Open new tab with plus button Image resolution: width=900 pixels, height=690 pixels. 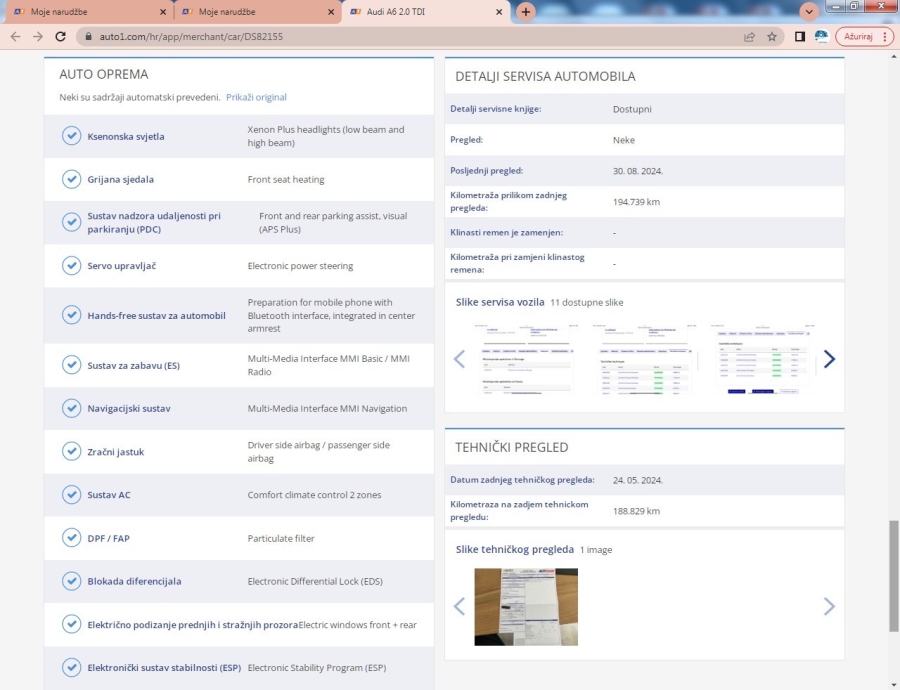click(525, 11)
